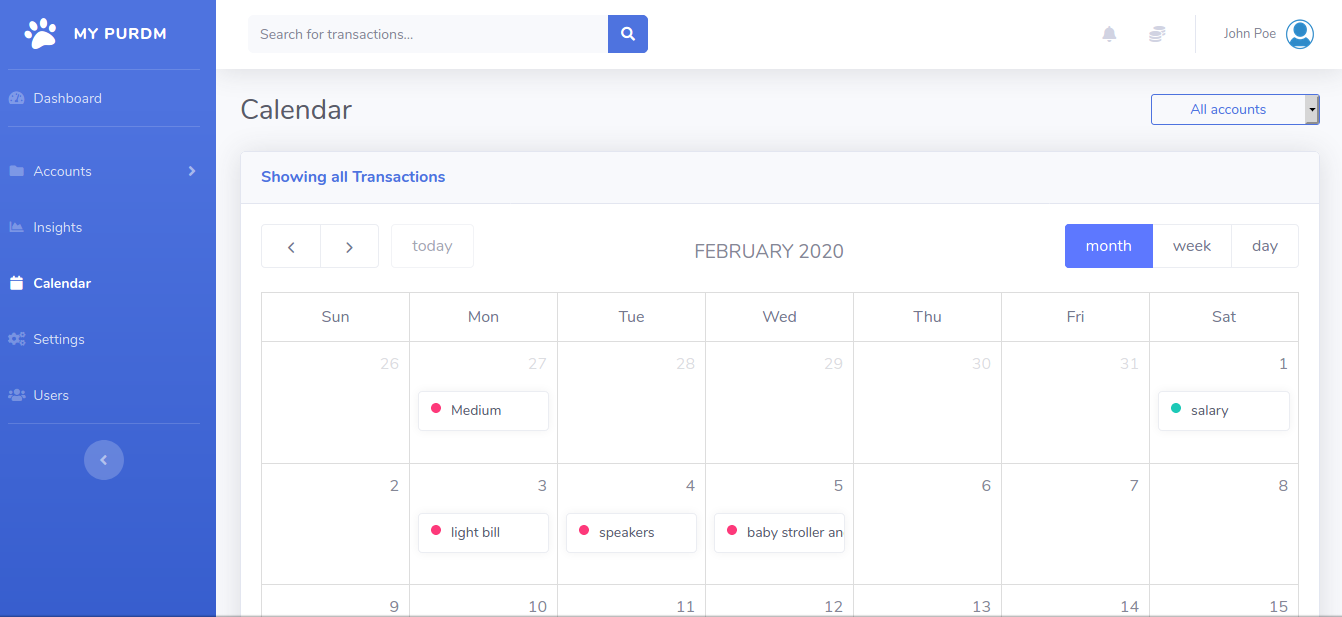This screenshot has width=1342, height=617.
Task: Open the notifications bell
Action: 1109,34
